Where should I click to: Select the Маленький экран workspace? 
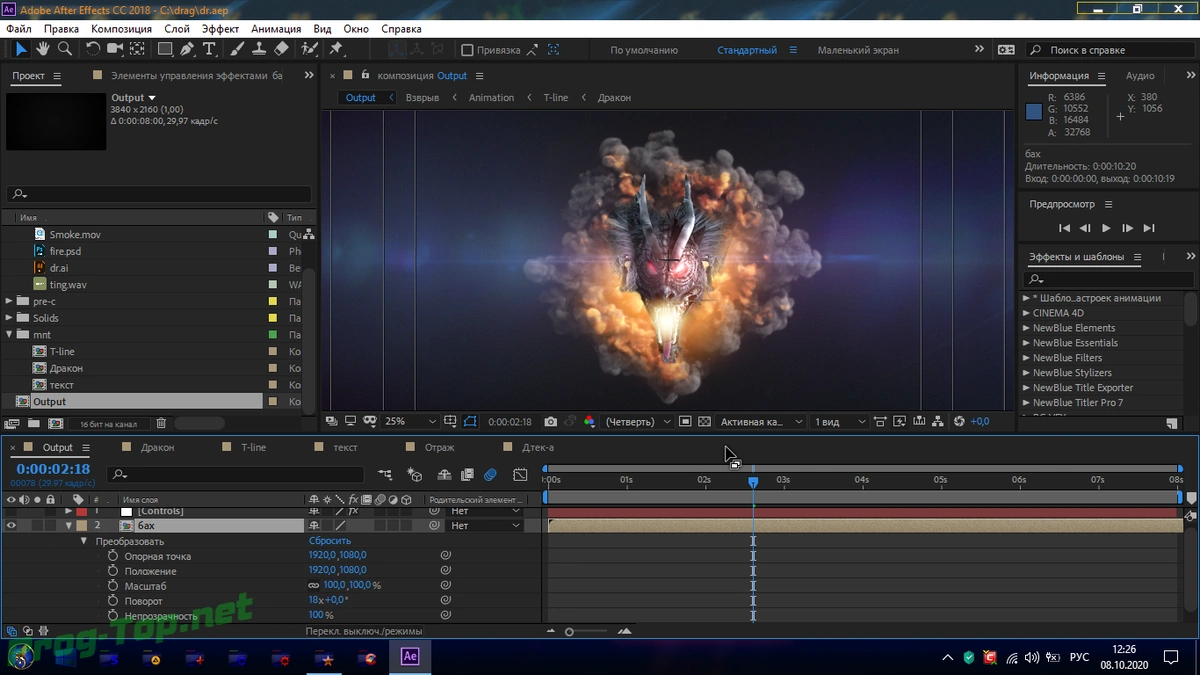tap(858, 50)
